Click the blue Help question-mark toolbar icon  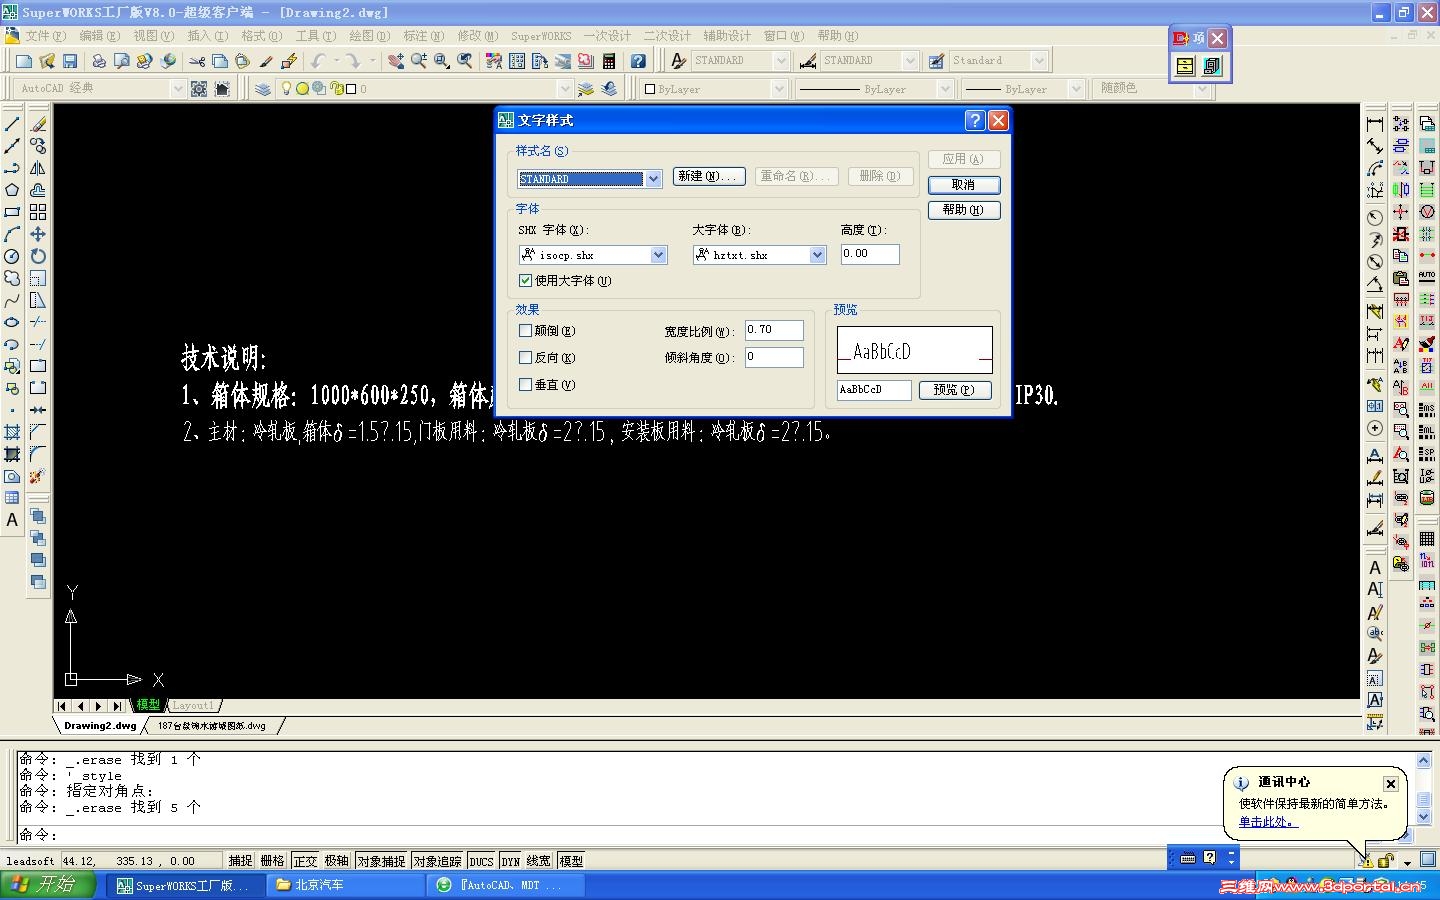(x=638, y=61)
